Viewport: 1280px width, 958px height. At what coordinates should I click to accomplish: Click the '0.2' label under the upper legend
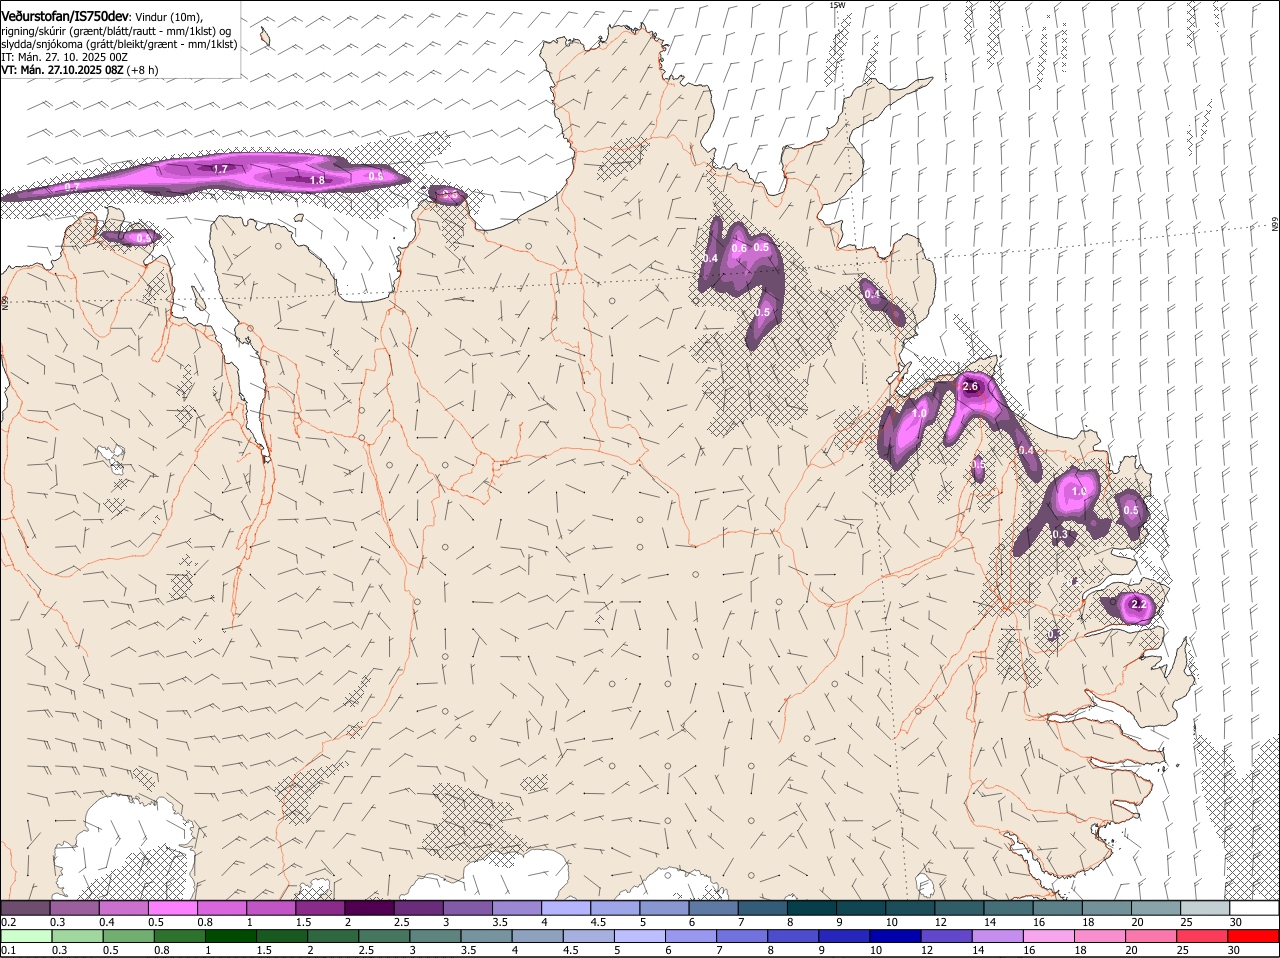coord(8,922)
